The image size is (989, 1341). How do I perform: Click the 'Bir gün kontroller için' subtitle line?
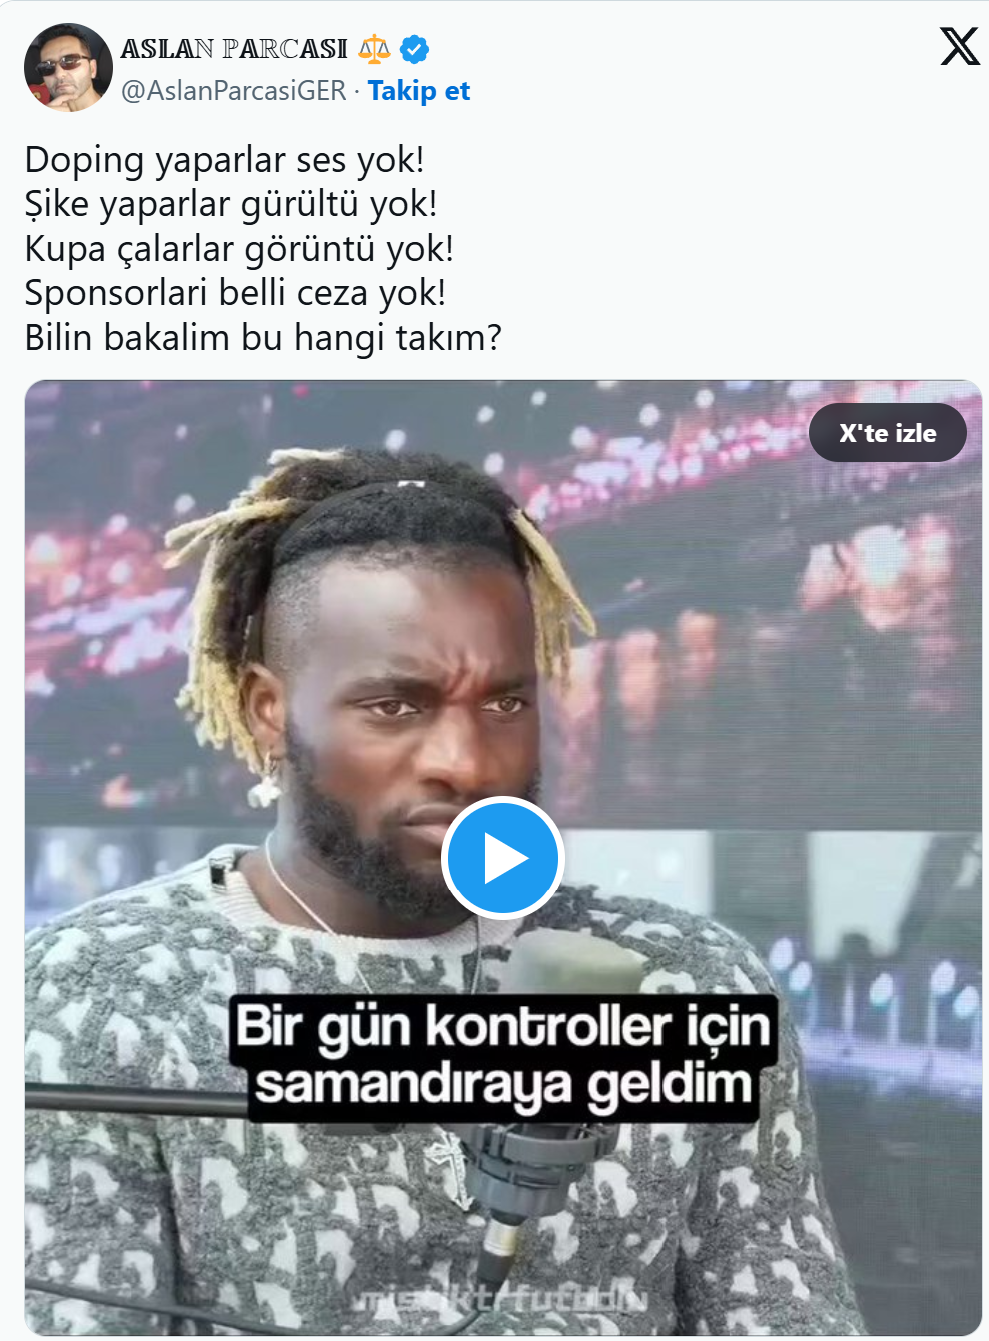click(x=503, y=1026)
